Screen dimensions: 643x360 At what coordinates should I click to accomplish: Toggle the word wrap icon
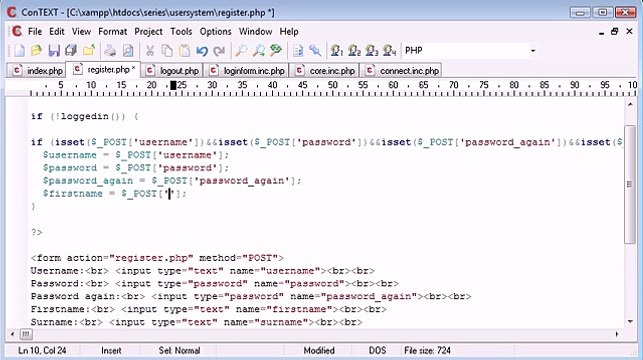pyautogui.click(x=298, y=51)
